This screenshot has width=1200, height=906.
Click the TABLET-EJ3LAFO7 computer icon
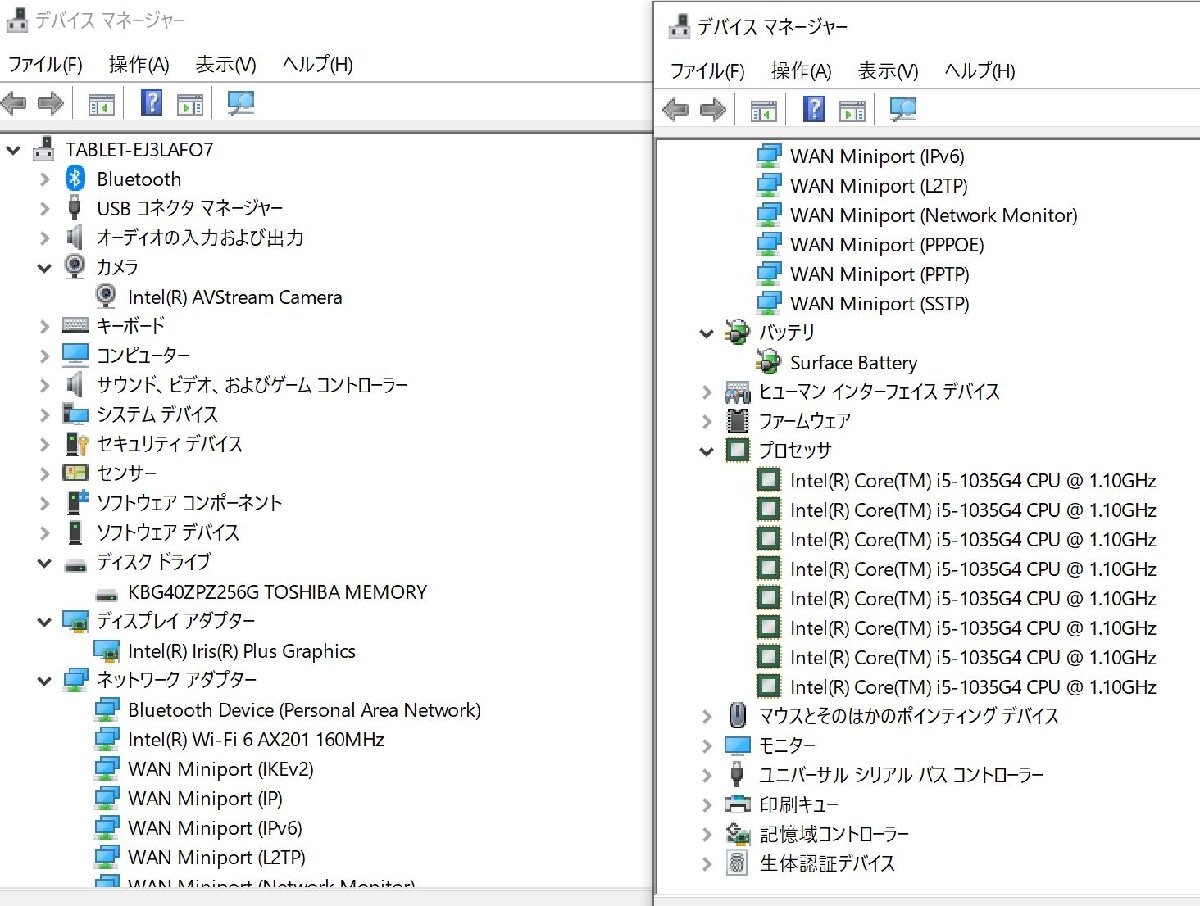(x=44, y=149)
